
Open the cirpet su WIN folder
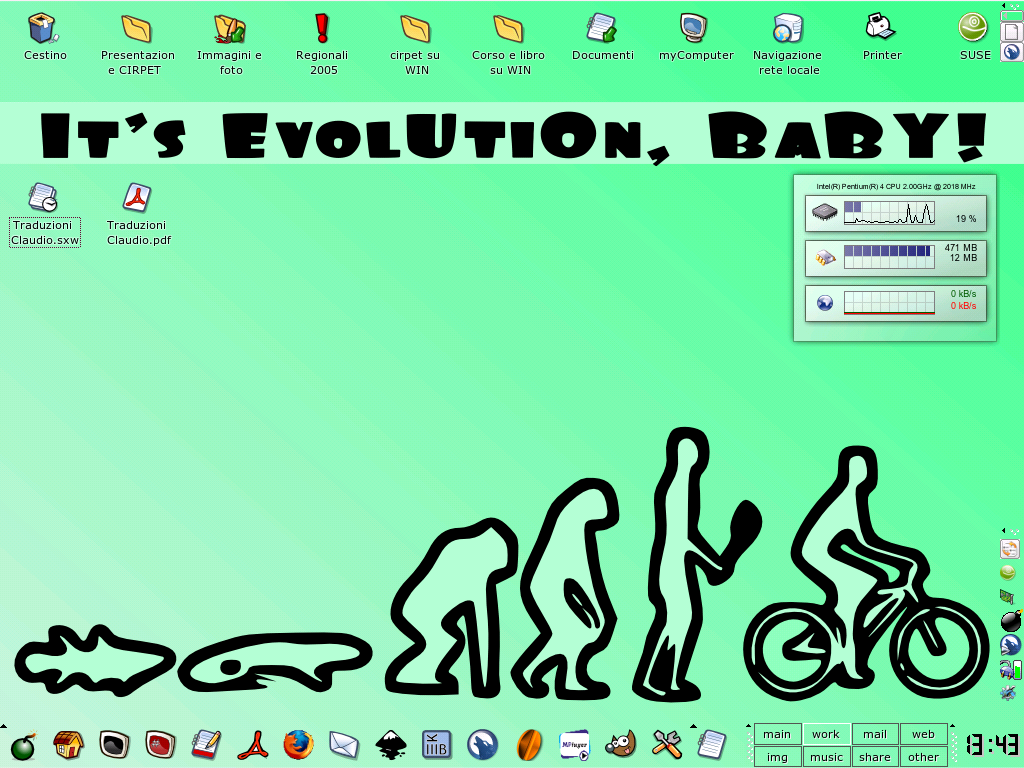[x=415, y=29]
